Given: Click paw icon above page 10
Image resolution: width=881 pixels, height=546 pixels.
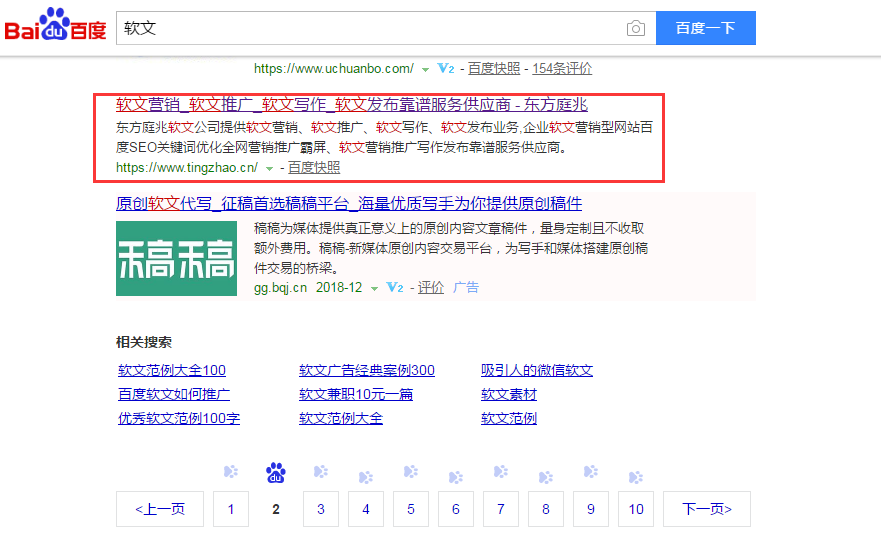Looking at the screenshot, I should coord(636,474).
